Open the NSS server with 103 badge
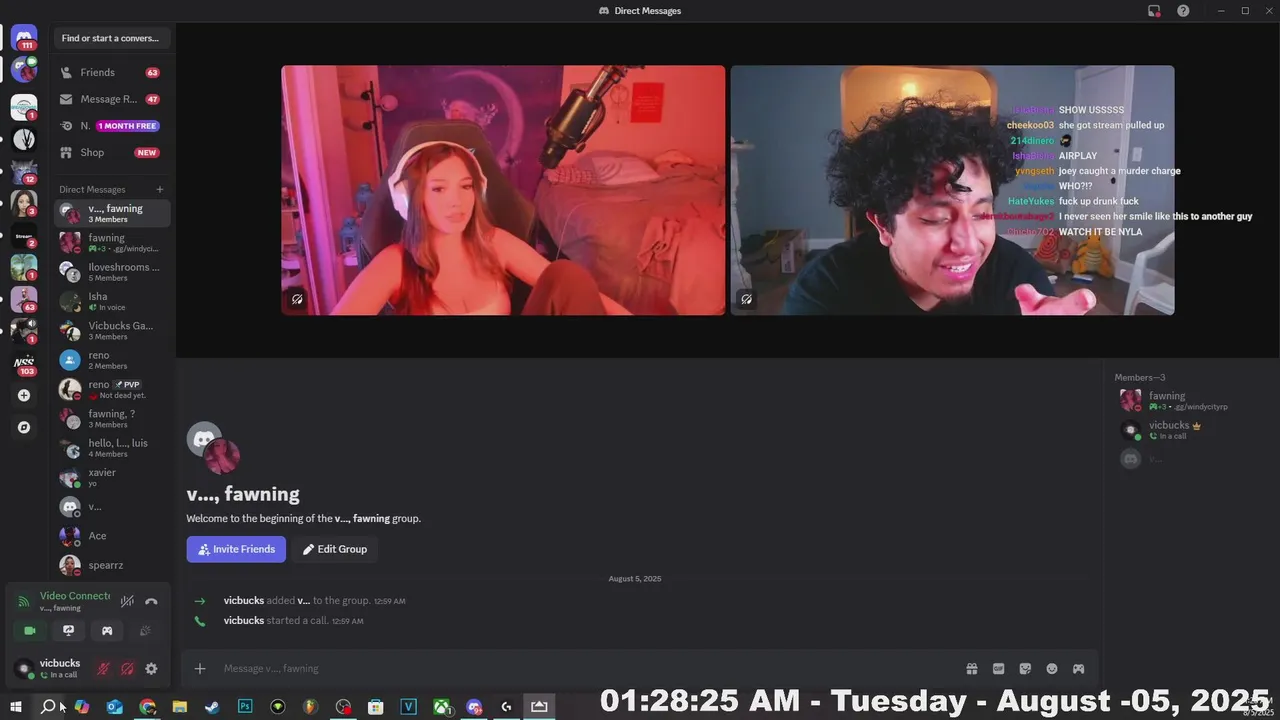 (24, 363)
